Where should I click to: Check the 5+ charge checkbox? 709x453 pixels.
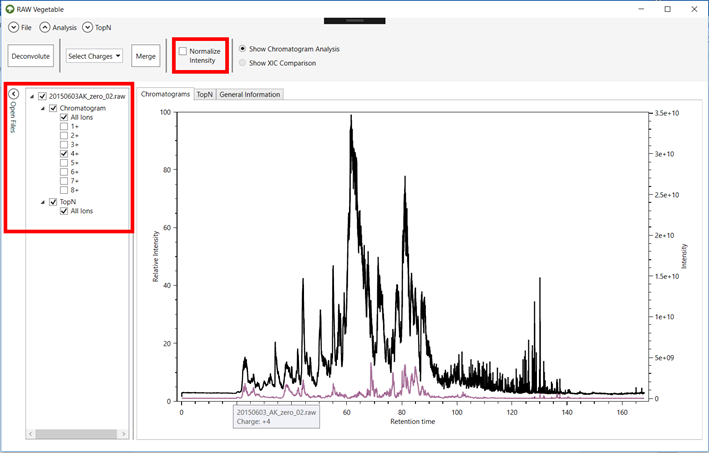tap(64, 163)
